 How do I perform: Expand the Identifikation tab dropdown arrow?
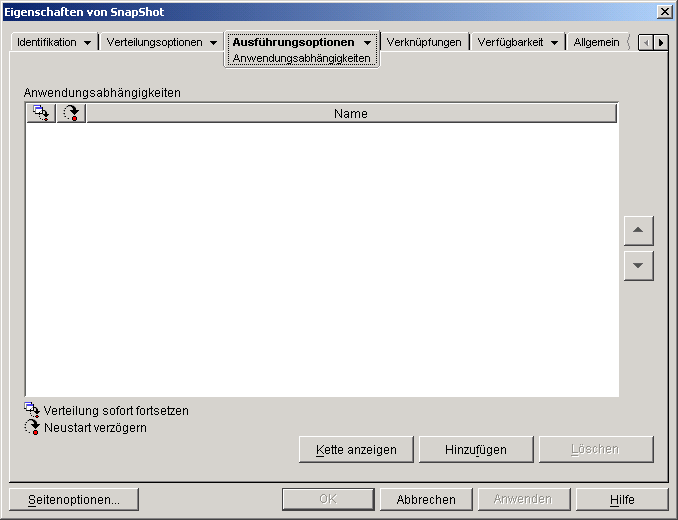(87, 43)
